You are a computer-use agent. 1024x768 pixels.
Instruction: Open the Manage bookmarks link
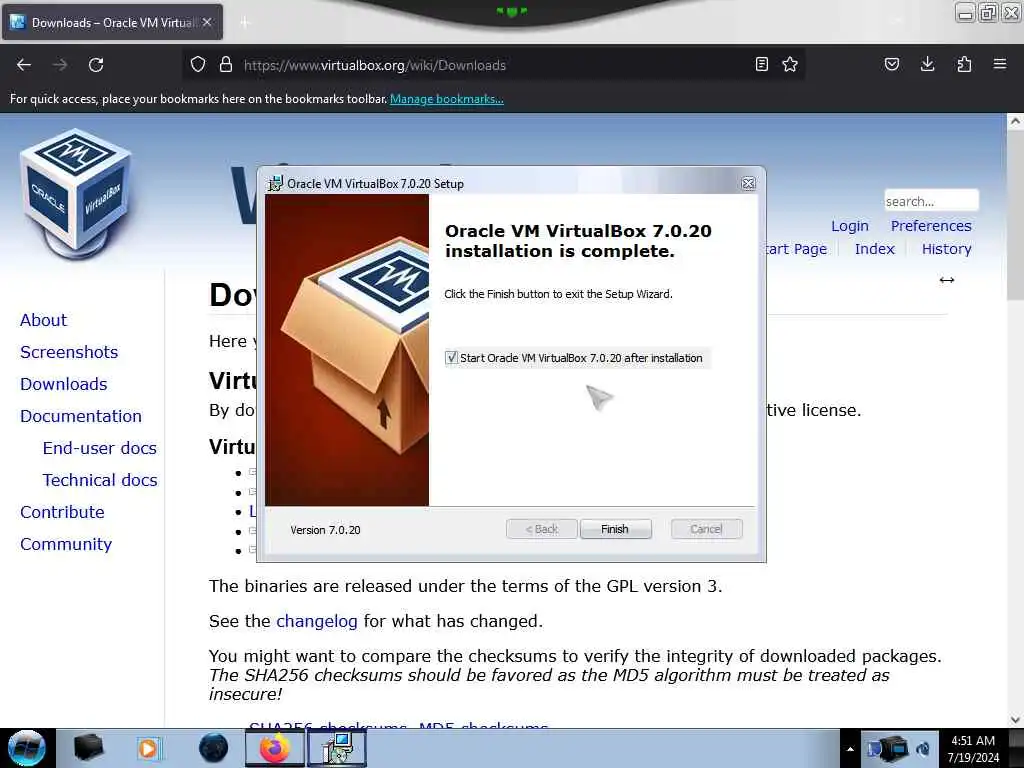(x=447, y=99)
